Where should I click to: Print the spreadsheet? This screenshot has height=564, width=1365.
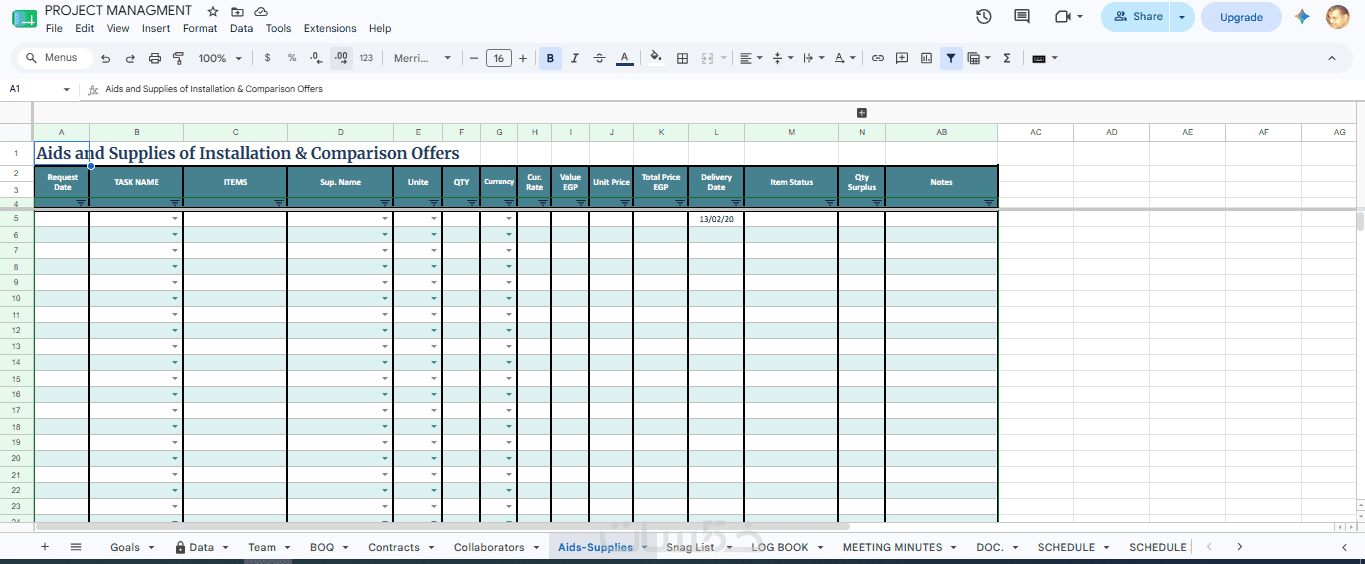(x=155, y=58)
